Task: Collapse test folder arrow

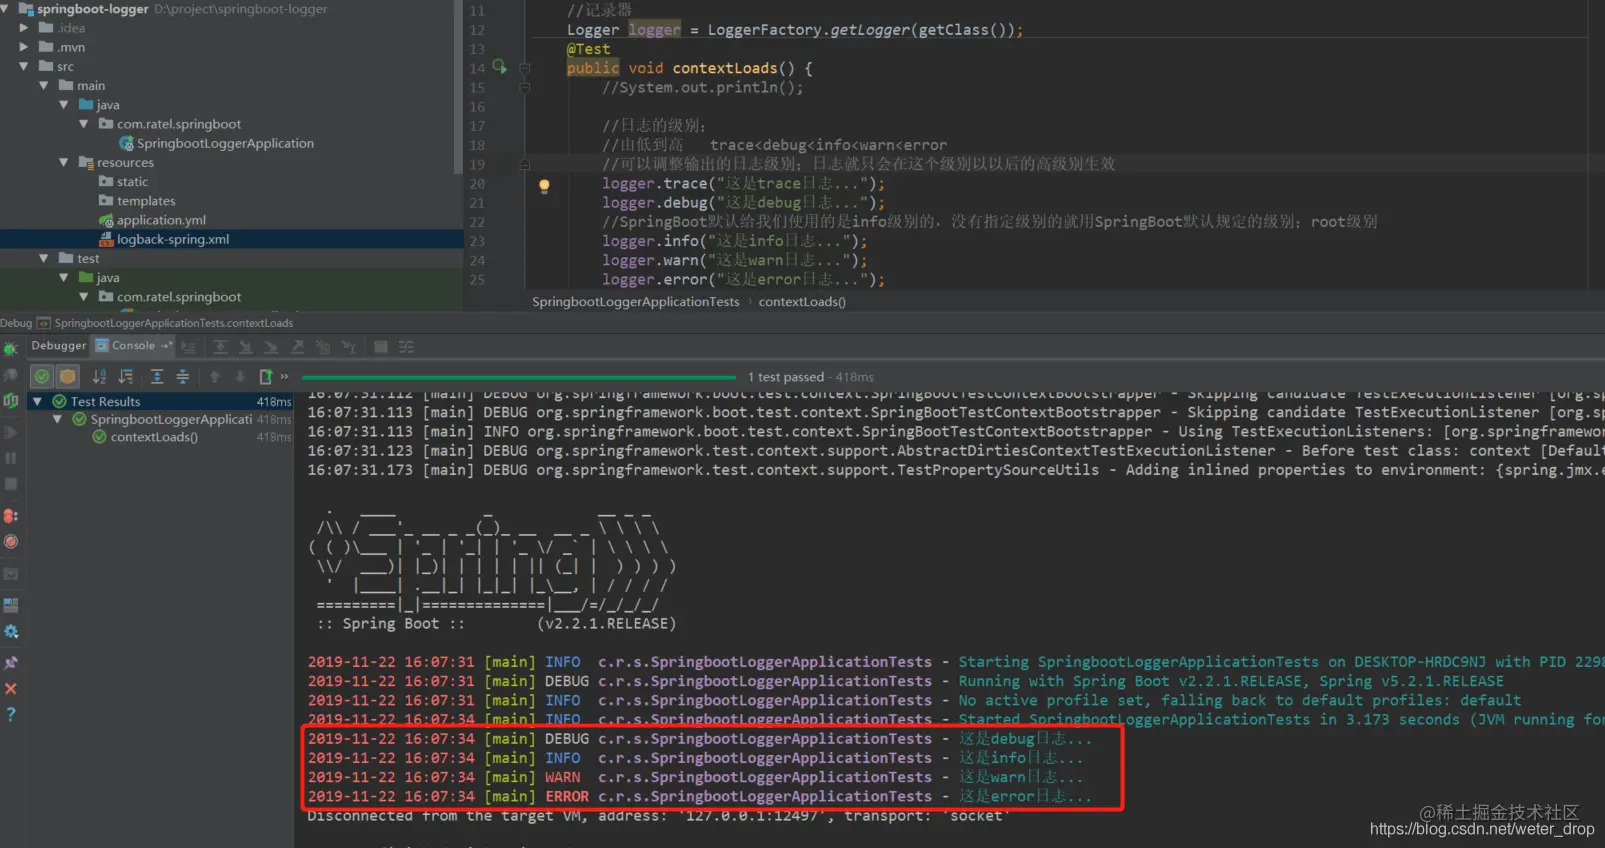Action: 44,258
